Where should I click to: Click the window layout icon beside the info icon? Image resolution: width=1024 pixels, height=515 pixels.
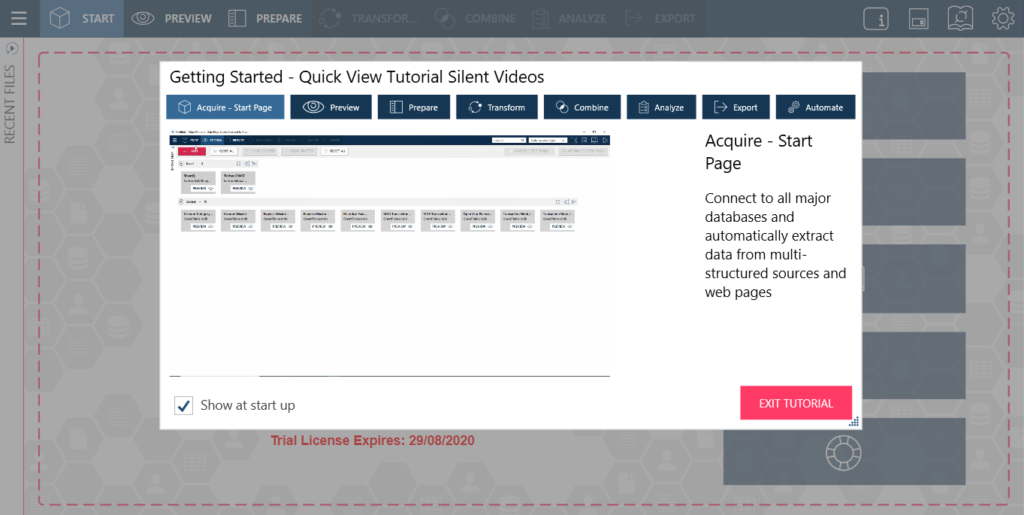coord(918,18)
